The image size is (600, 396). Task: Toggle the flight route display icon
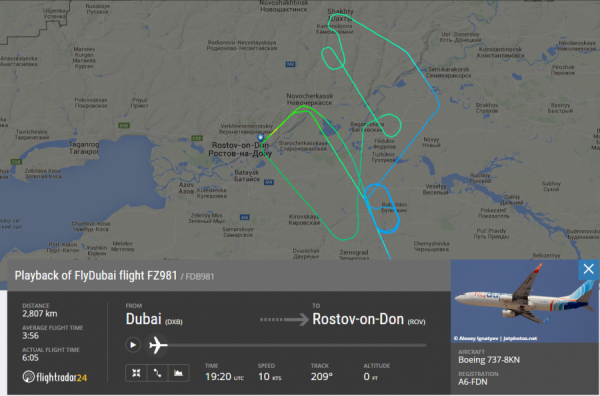pyautogui.click(x=157, y=373)
